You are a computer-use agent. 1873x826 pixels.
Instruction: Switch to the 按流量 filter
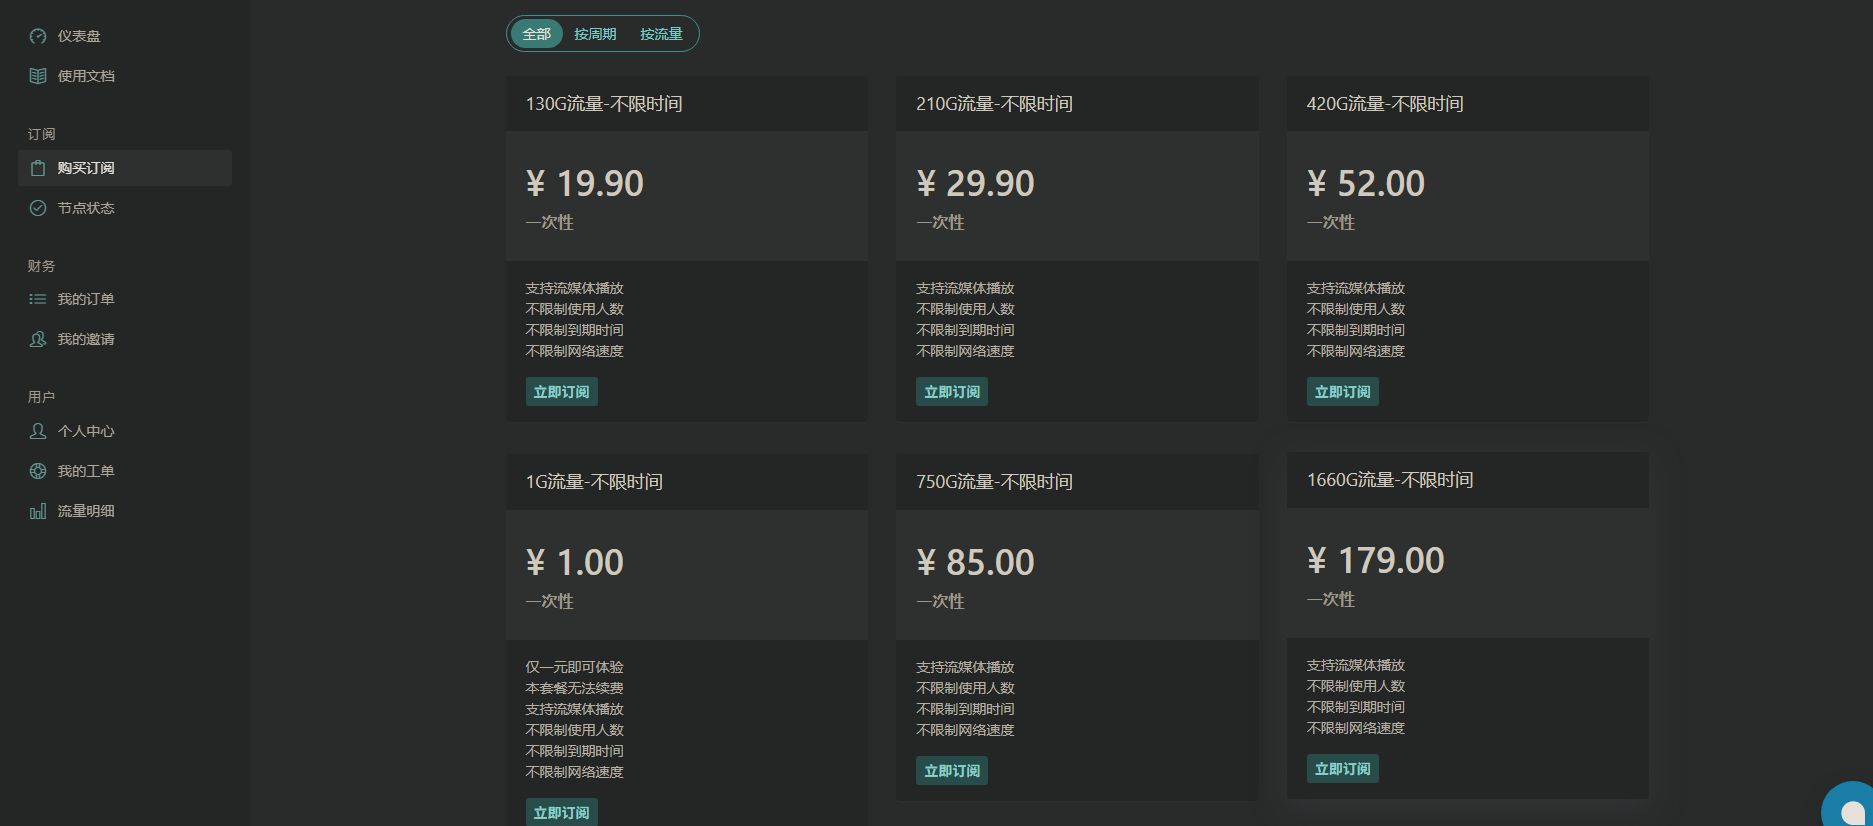click(661, 34)
